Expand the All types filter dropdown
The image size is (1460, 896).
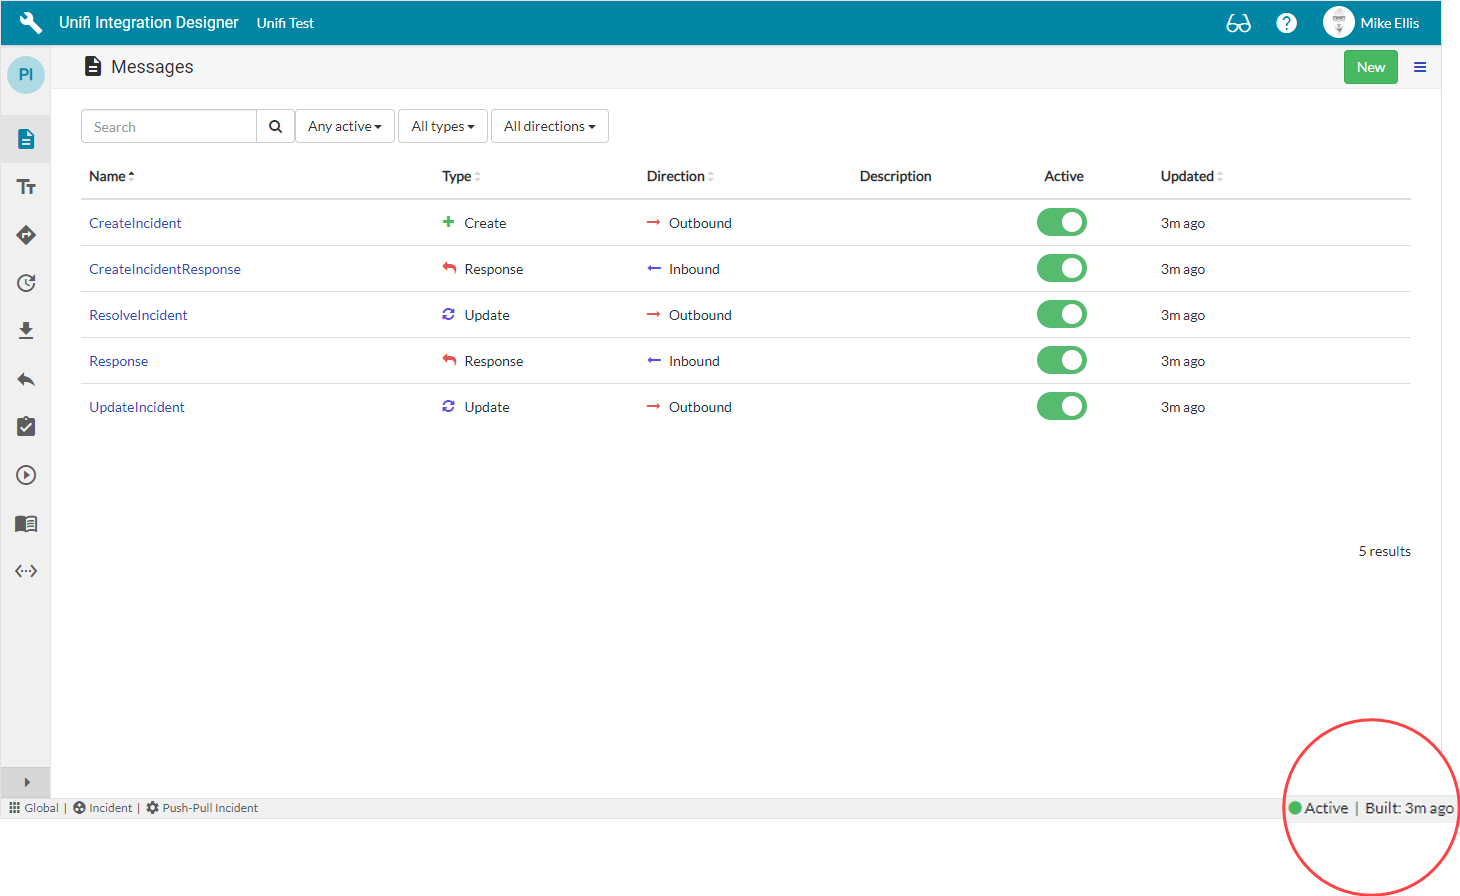[443, 126]
